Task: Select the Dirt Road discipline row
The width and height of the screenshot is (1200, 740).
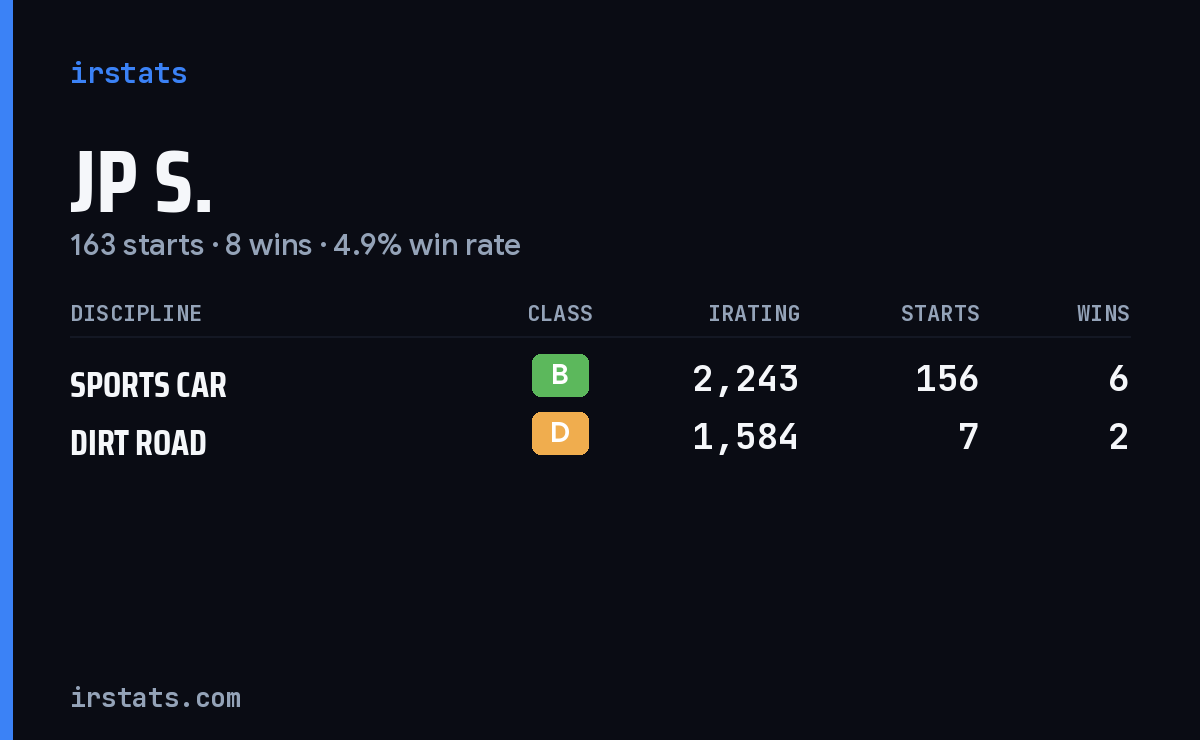Action: pos(600,438)
